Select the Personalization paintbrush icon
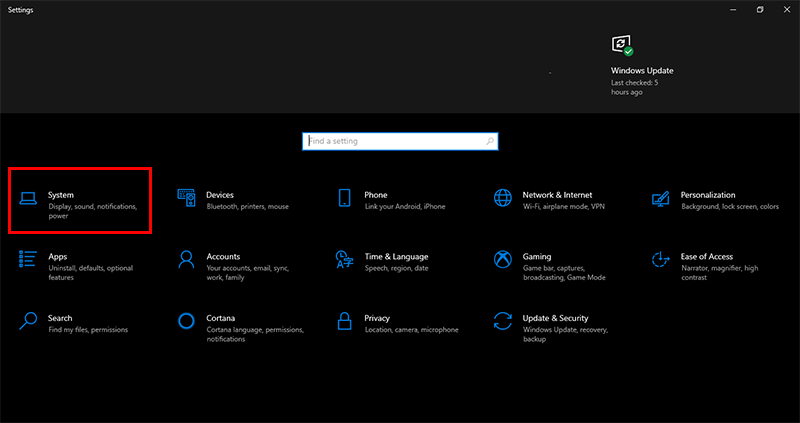This screenshot has height=423, width=800. point(661,198)
